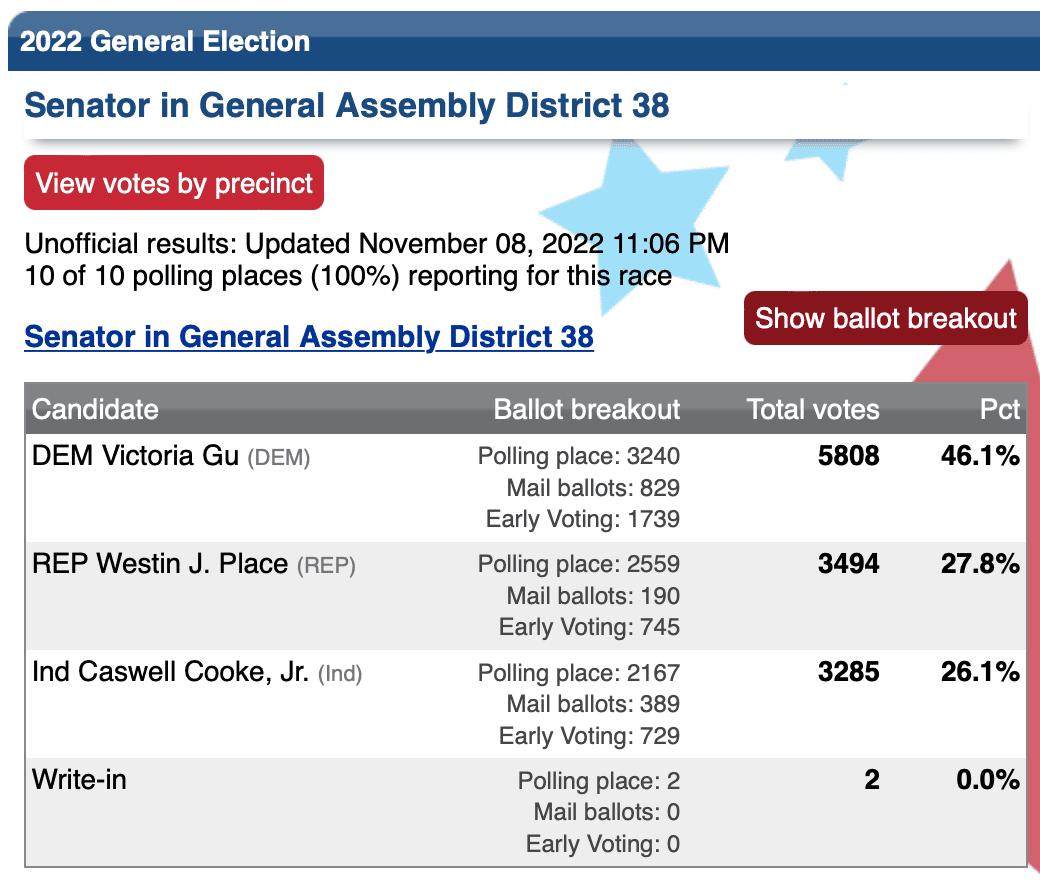This screenshot has width=1040, height=888.
Task: Click the Unofficial results updated timestamp text
Action: click(x=377, y=243)
